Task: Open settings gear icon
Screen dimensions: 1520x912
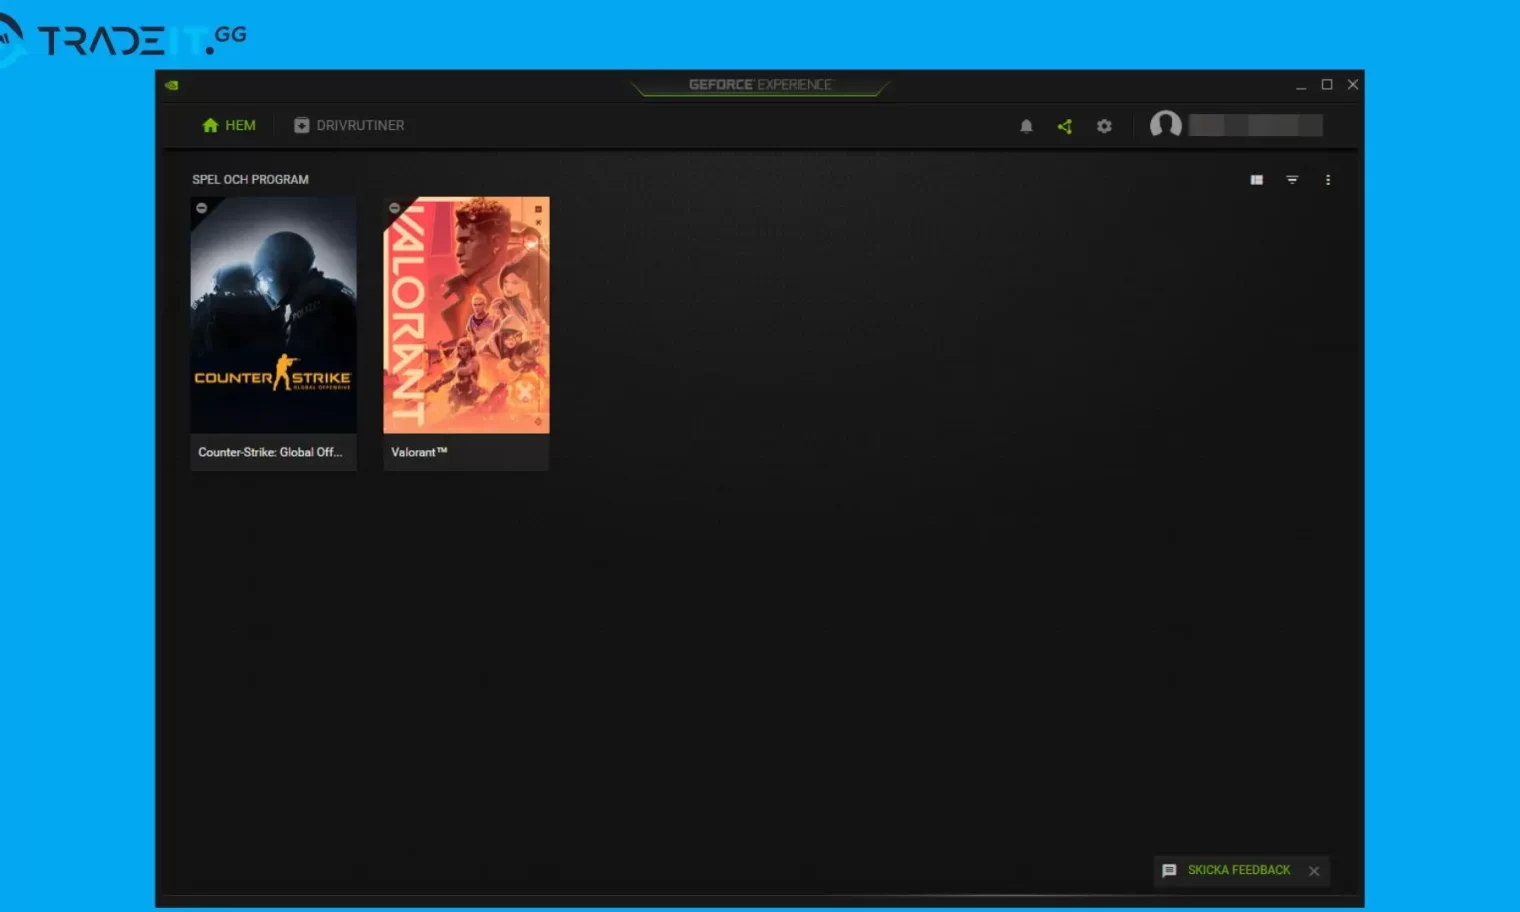Action: click(x=1104, y=126)
